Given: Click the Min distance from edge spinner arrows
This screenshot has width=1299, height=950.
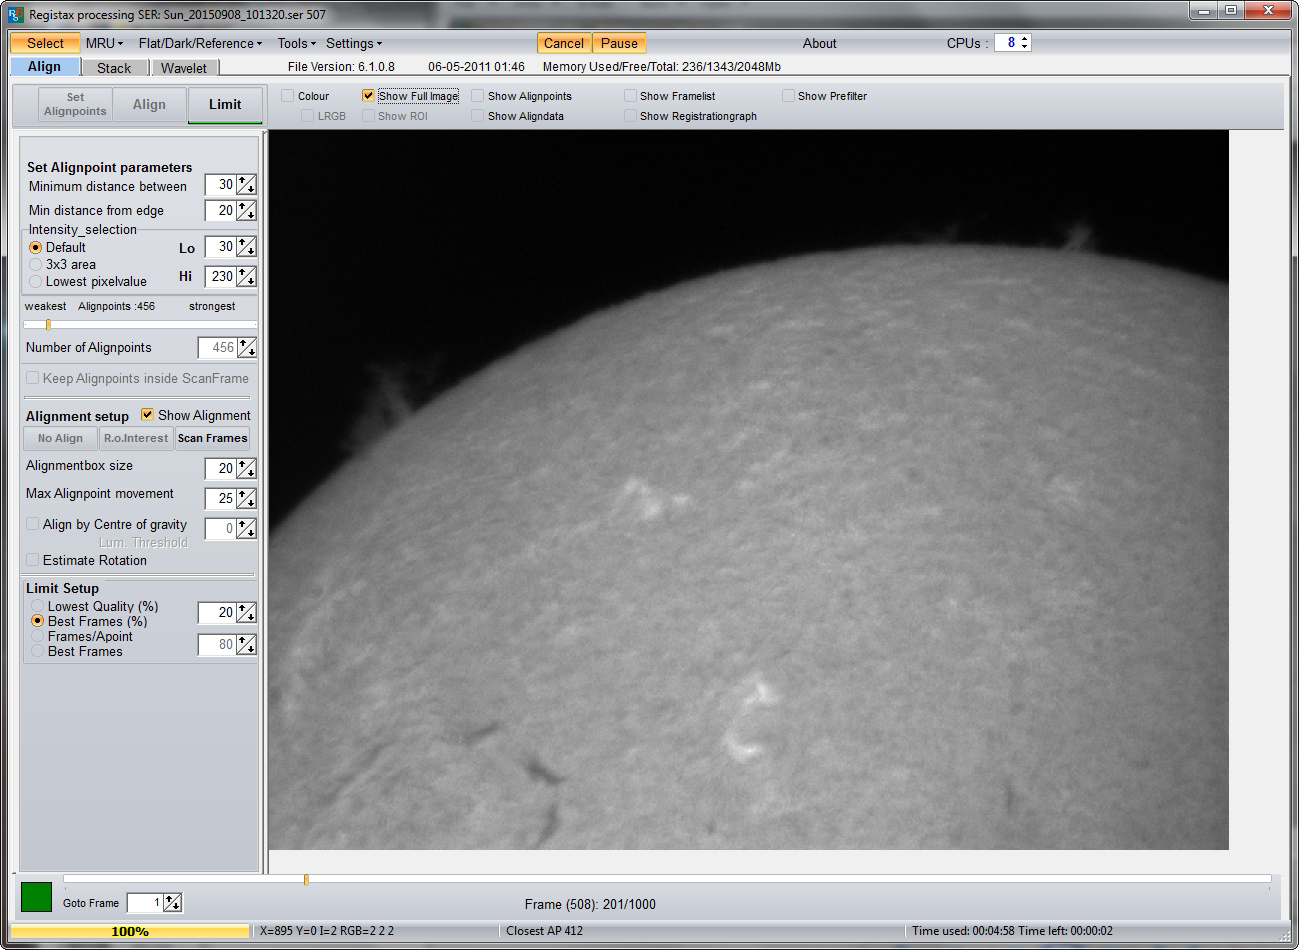Looking at the screenshot, I should pyautogui.click(x=246, y=211).
